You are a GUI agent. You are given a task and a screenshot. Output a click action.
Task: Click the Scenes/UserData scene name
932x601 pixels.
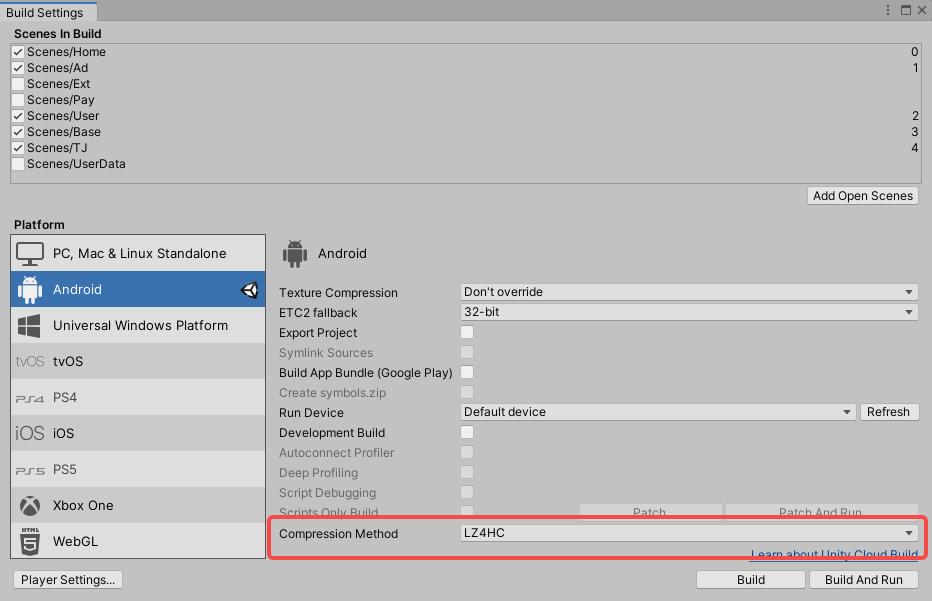(x=76, y=164)
